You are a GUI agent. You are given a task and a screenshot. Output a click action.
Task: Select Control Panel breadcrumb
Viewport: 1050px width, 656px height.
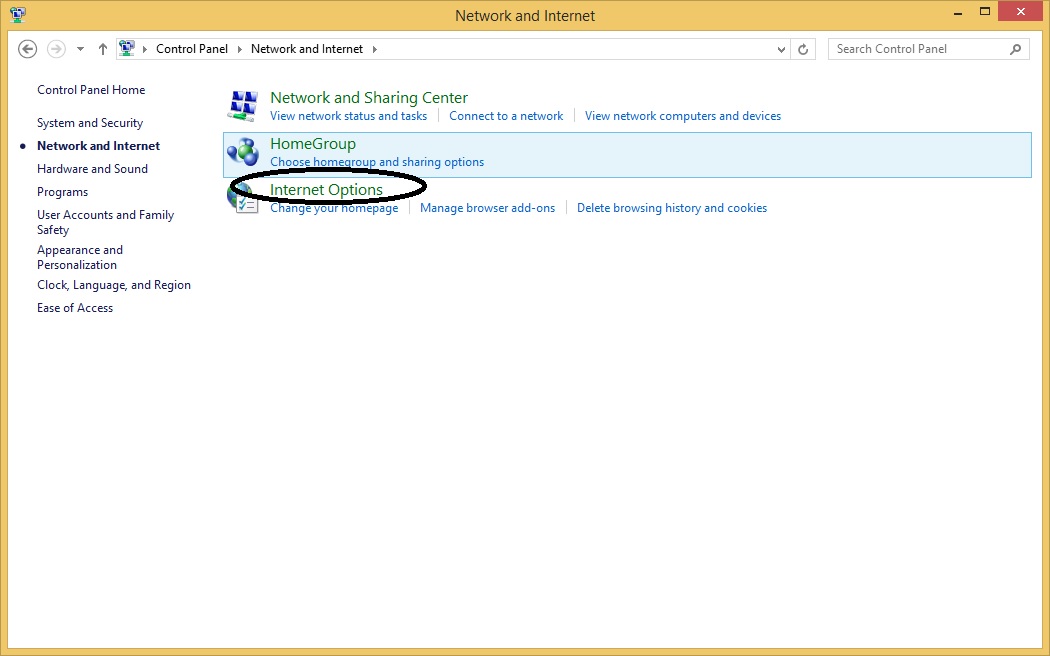pos(192,49)
